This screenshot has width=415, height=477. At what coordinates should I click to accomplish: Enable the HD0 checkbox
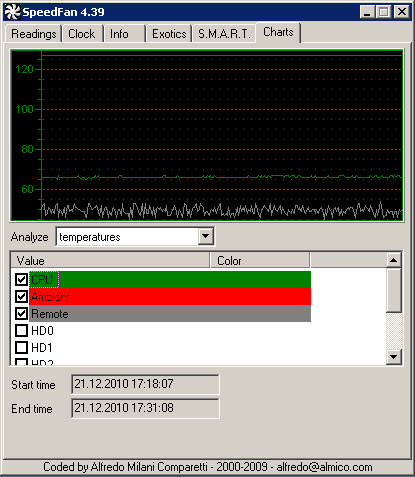(21, 330)
